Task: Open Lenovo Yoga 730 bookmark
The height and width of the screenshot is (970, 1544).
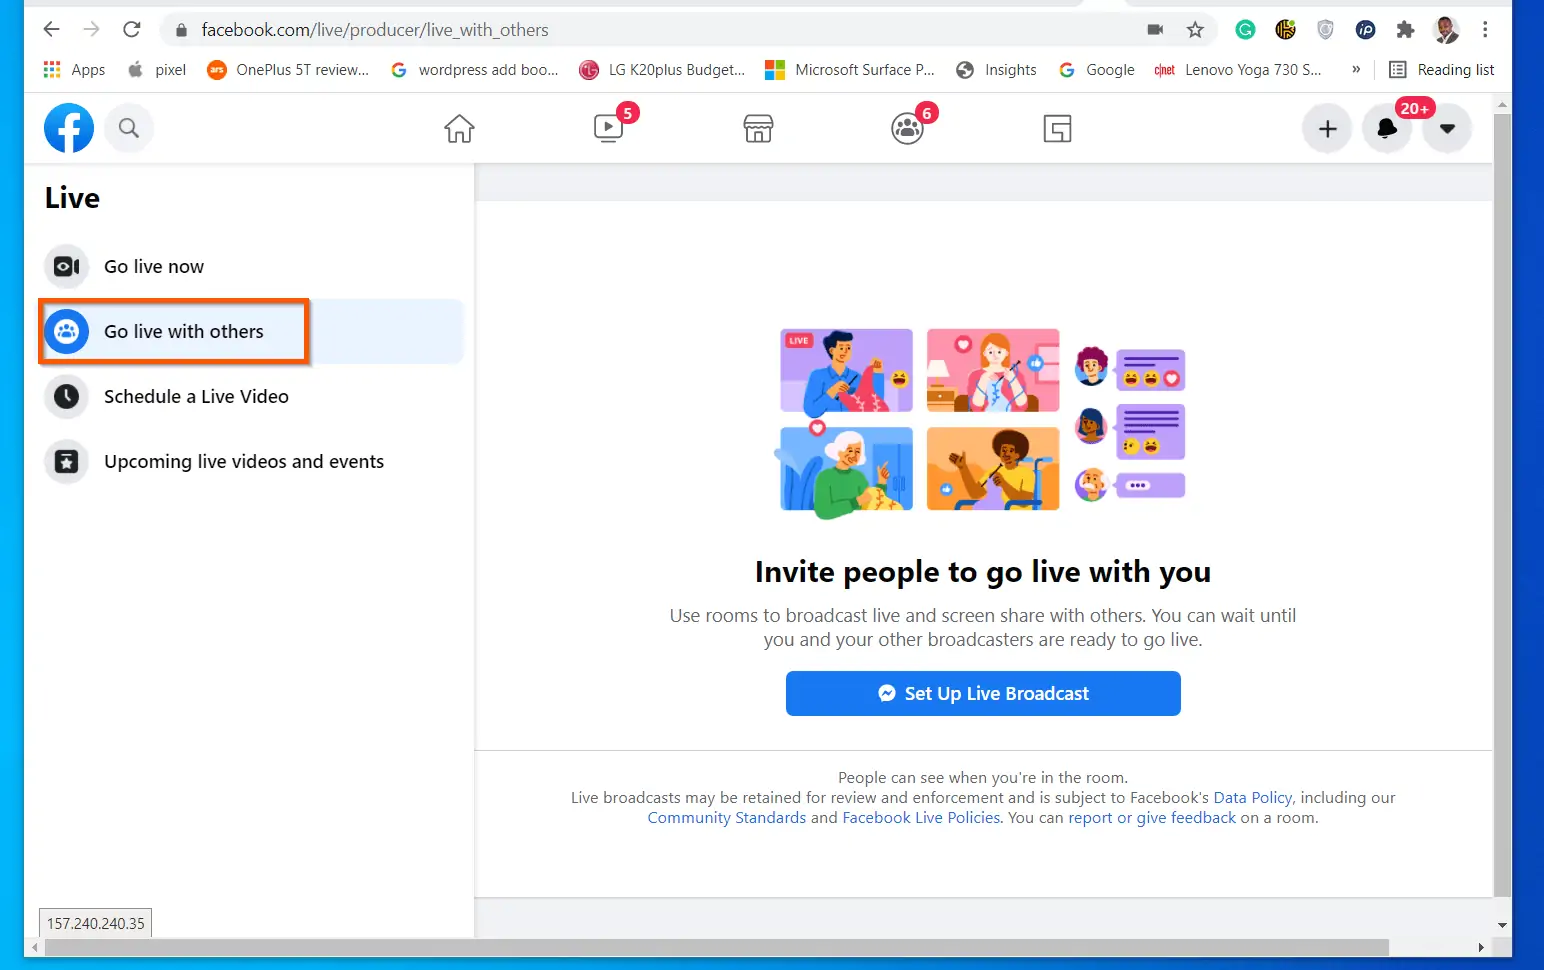Action: tap(1238, 69)
